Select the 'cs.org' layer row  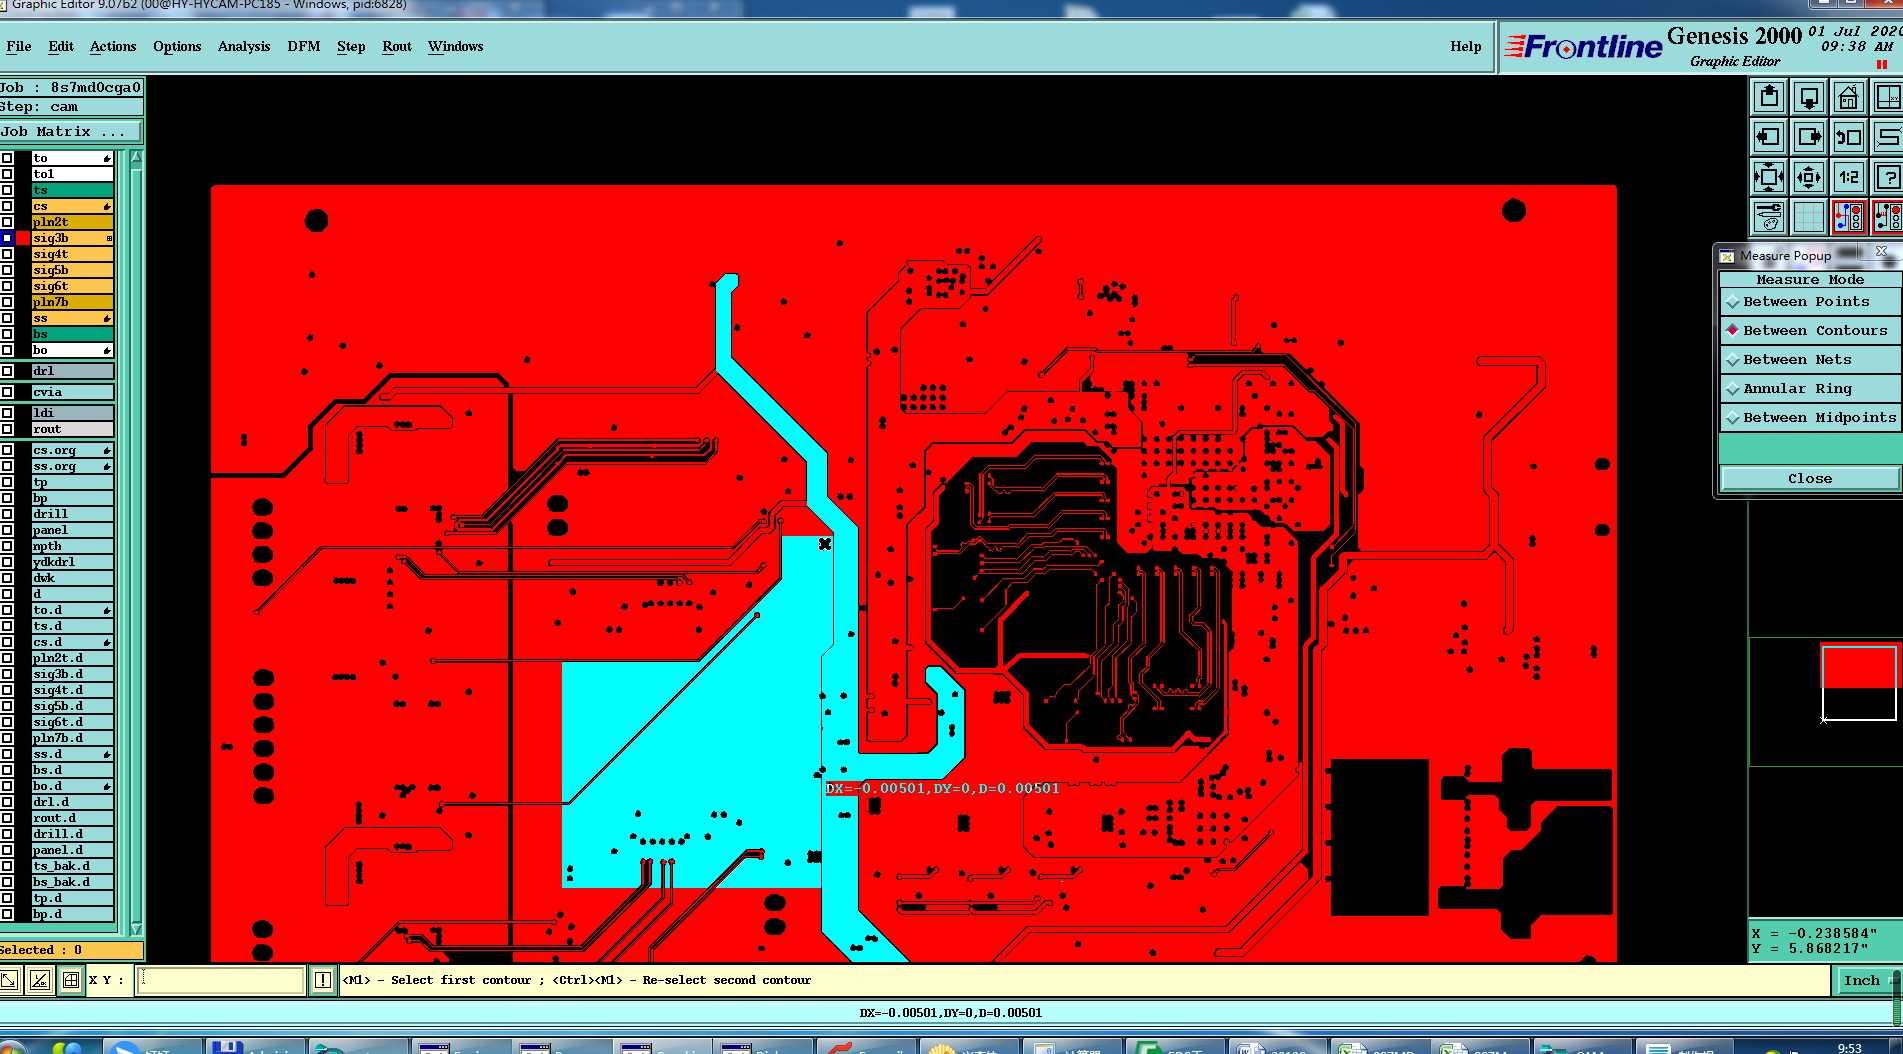[72, 450]
